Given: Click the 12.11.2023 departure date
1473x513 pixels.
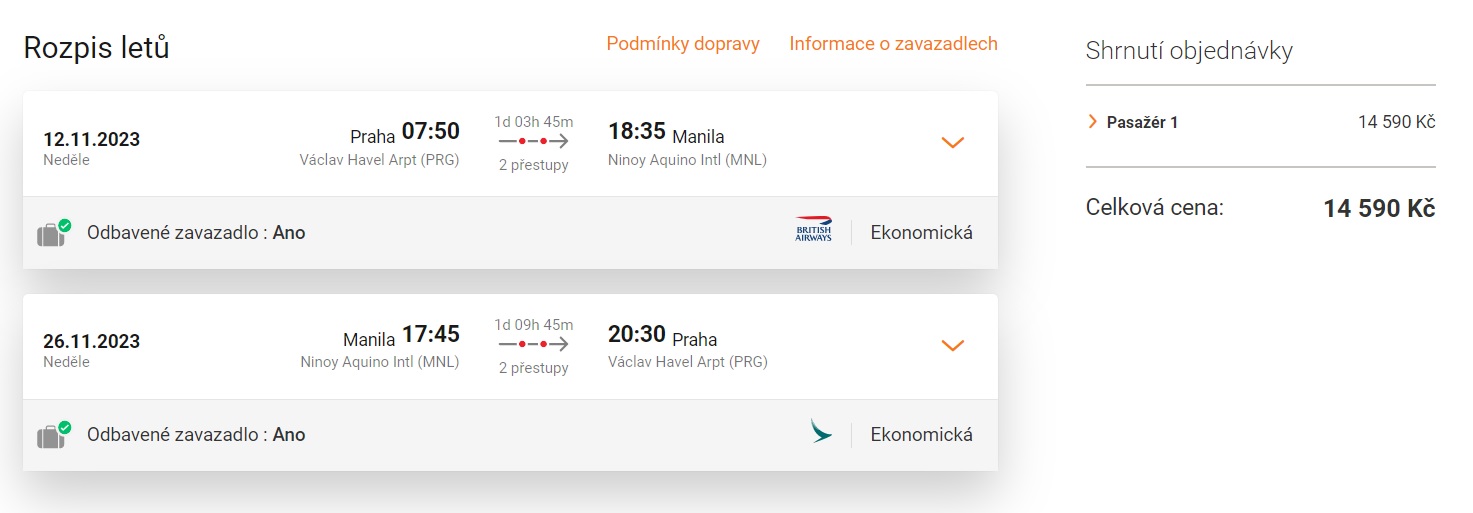Looking at the screenshot, I should pos(91,139).
